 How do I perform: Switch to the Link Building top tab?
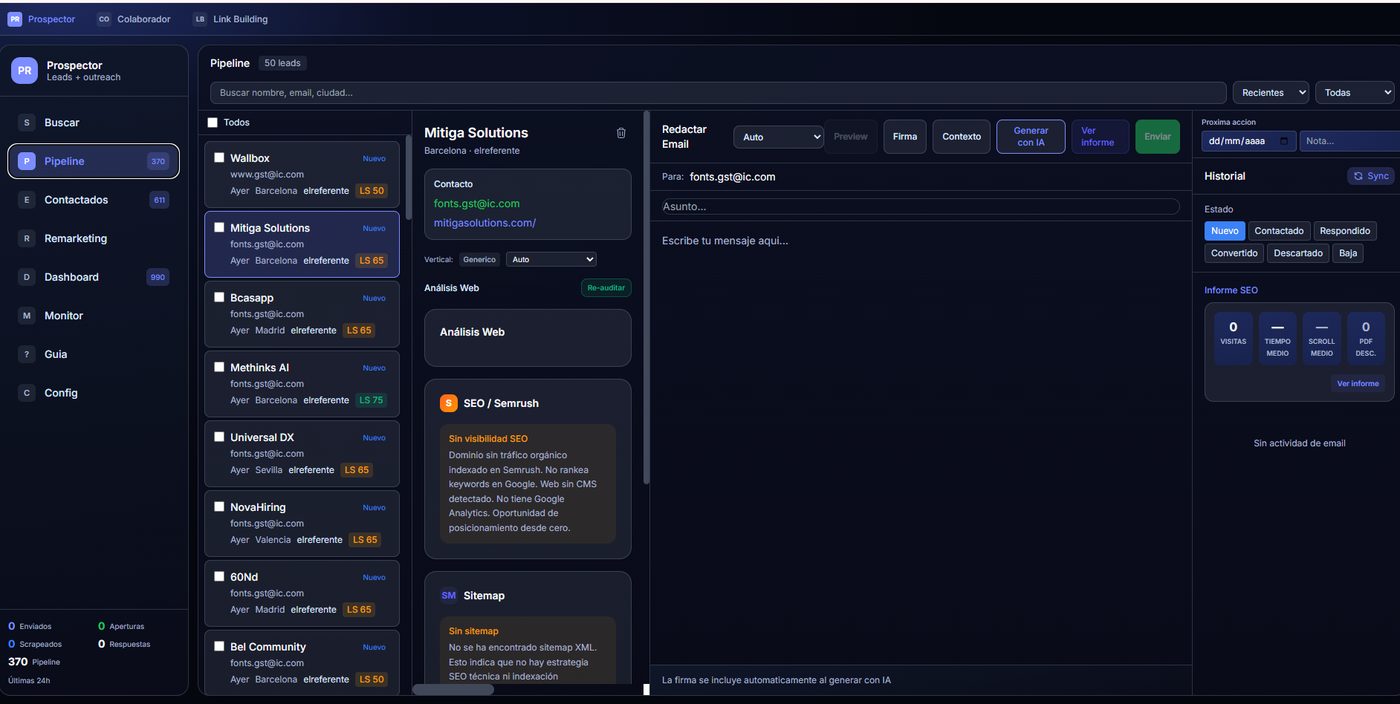[x=230, y=19]
